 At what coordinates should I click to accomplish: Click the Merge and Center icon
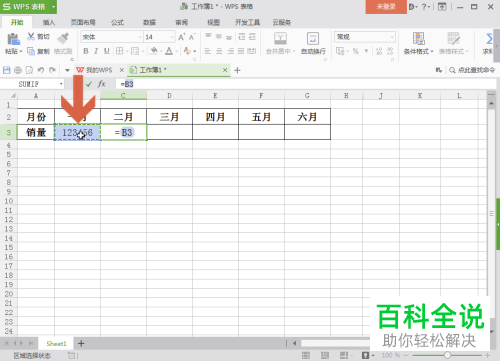(280, 39)
